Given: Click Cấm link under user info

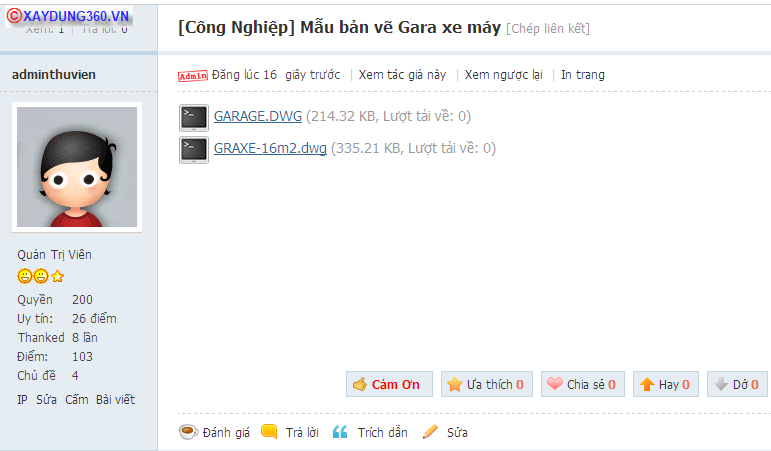Looking at the screenshot, I should click(x=77, y=399).
